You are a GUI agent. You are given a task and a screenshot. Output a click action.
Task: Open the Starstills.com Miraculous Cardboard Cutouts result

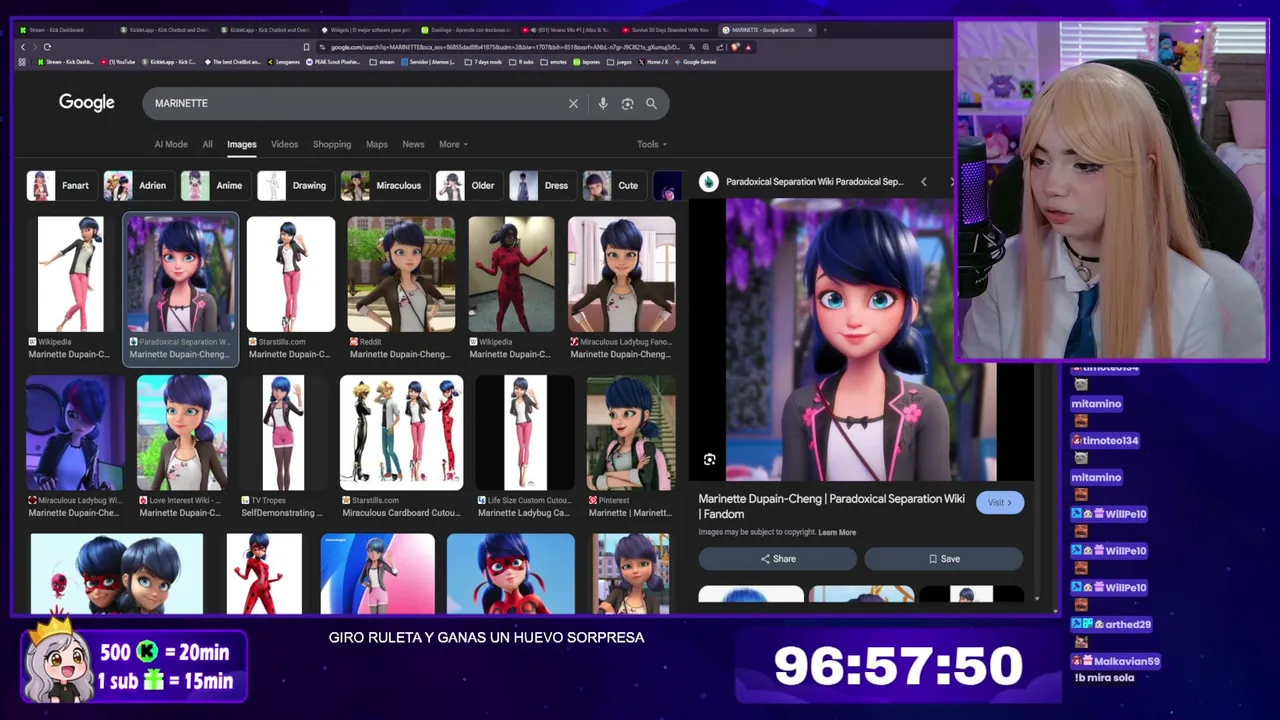pyautogui.click(x=401, y=447)
